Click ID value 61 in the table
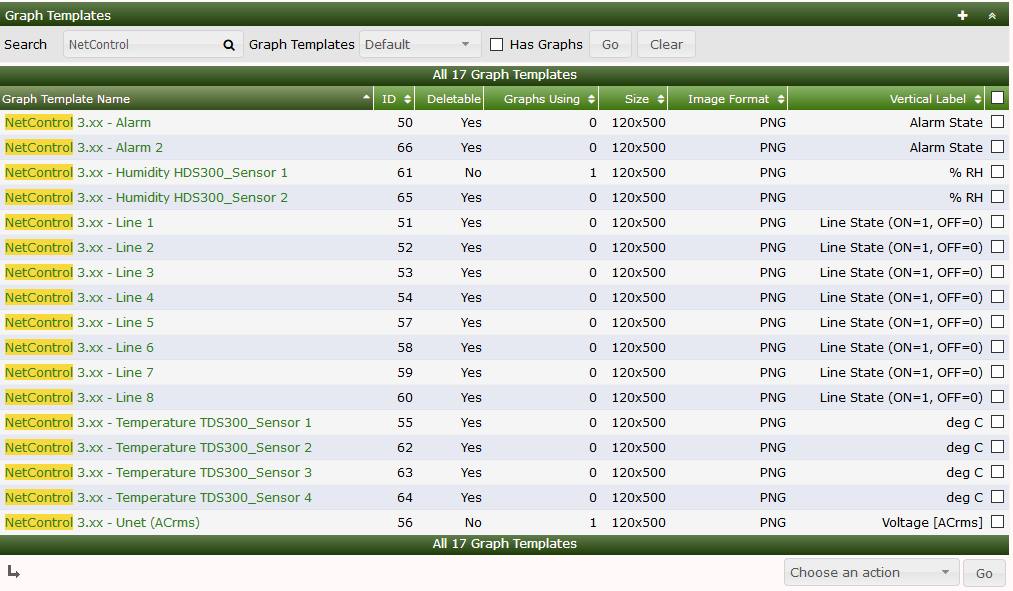This screenshot has width=1013, height=591. click(x=405, y=172)
